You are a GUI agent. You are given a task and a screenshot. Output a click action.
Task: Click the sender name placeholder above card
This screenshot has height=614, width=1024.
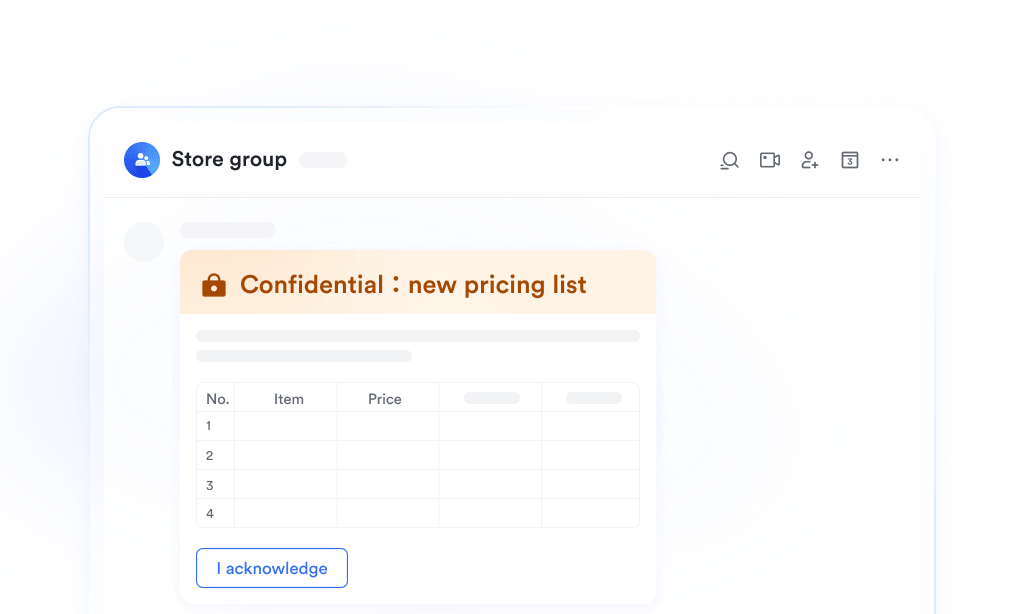click(228, 230)
